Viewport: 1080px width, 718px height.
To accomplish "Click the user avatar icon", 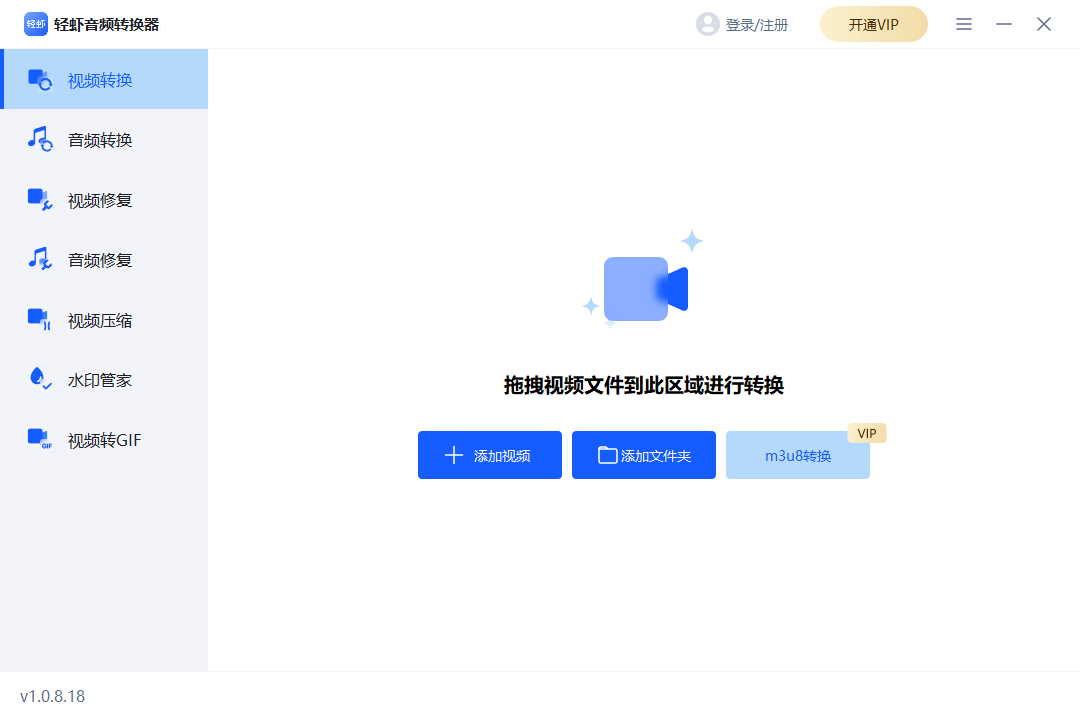I will pyautogui.click(x=706, y=24).
